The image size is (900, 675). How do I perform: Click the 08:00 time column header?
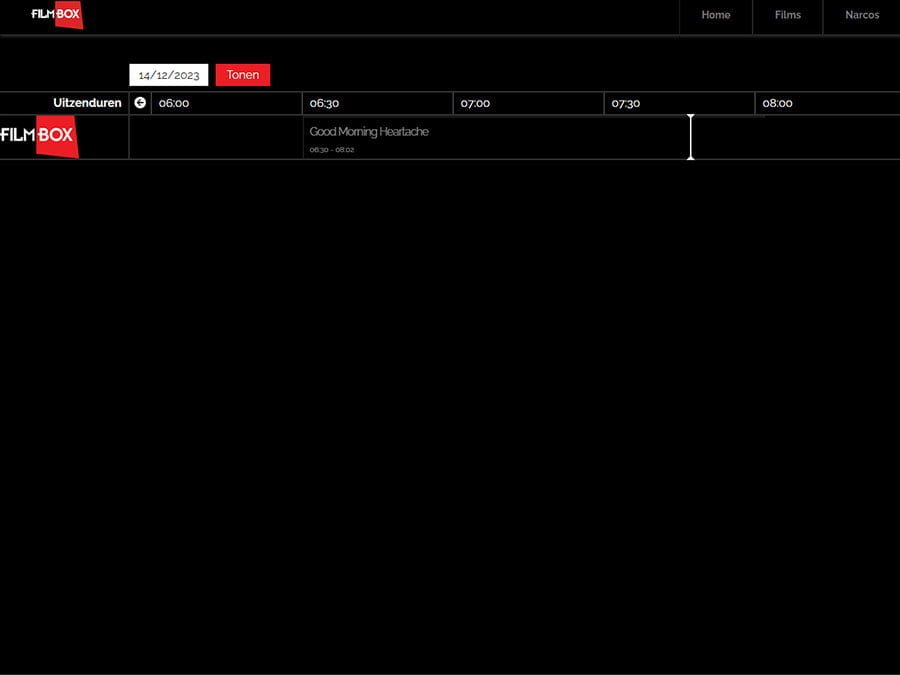(x=777, y=102)
